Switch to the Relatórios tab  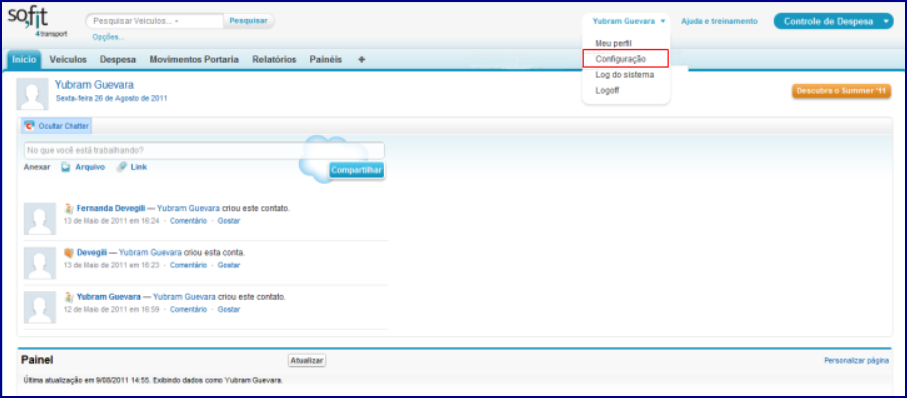click(274, 59)
